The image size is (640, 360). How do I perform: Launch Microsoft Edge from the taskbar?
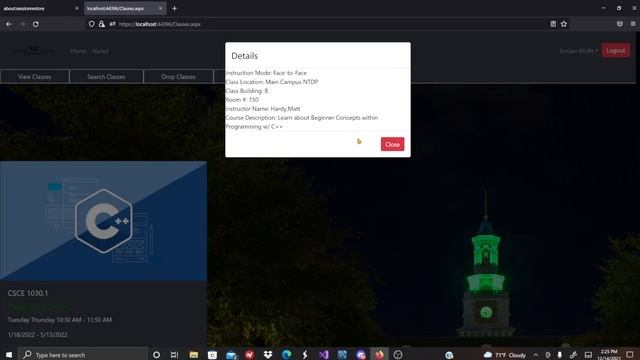click(287, 355)
